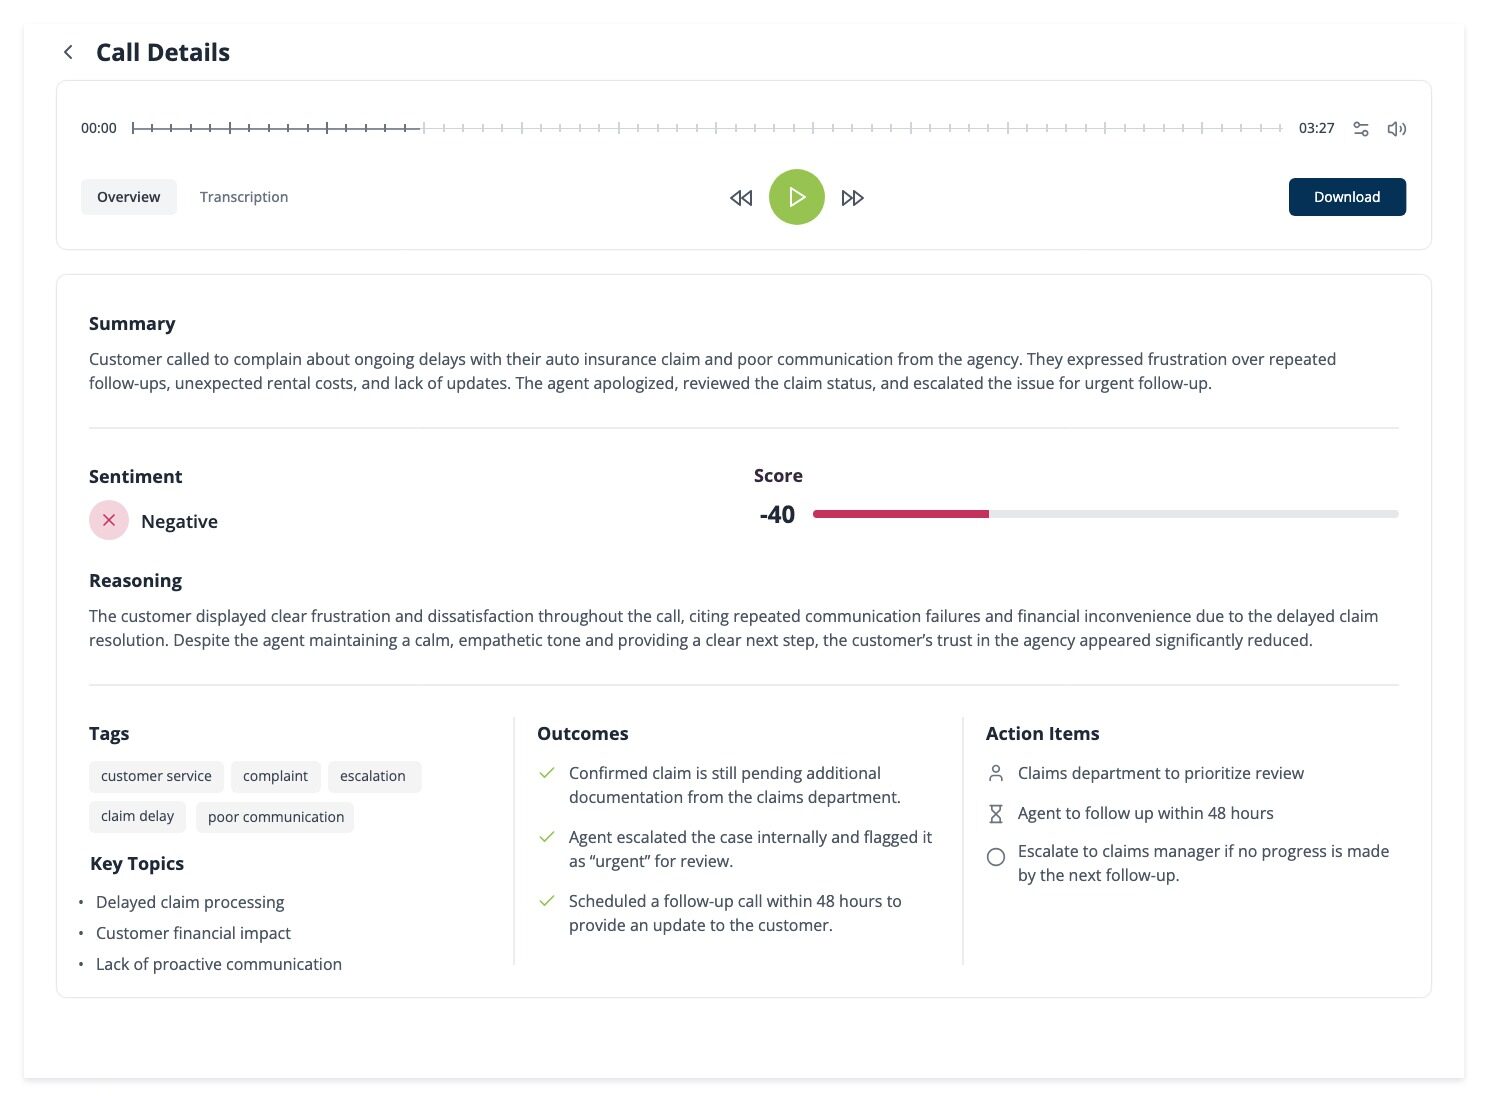1488x1096 pixels.
Task: Seek on the audio timeline track
Action: tap(706, 128)
